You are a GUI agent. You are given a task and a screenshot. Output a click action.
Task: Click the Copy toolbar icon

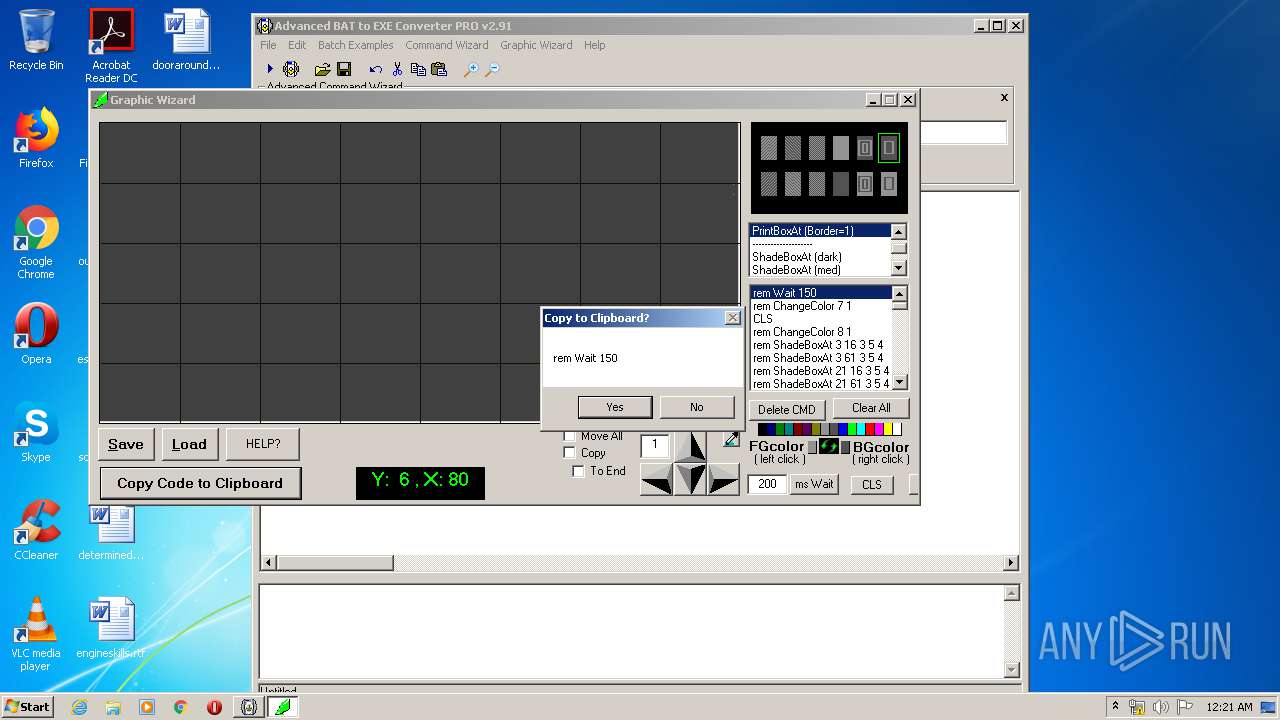point(418,69)
